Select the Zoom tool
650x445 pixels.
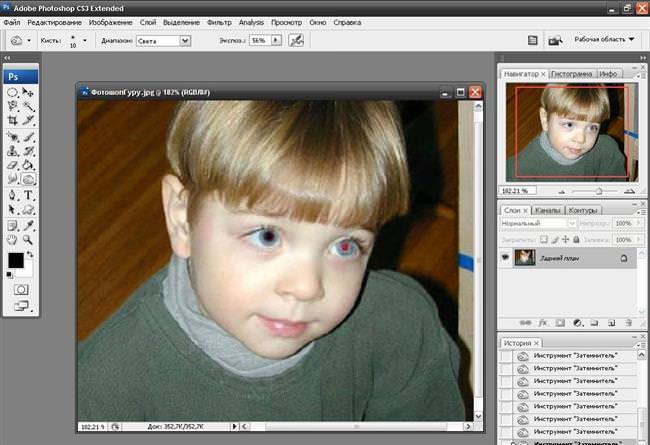pos(28,240)
